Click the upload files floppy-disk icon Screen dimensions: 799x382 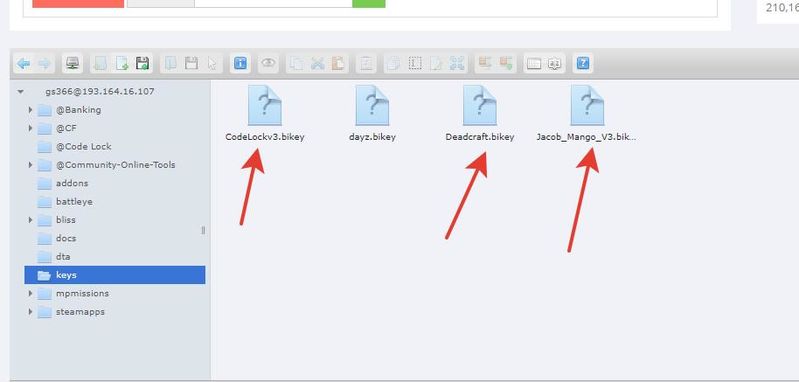(142, 64)
